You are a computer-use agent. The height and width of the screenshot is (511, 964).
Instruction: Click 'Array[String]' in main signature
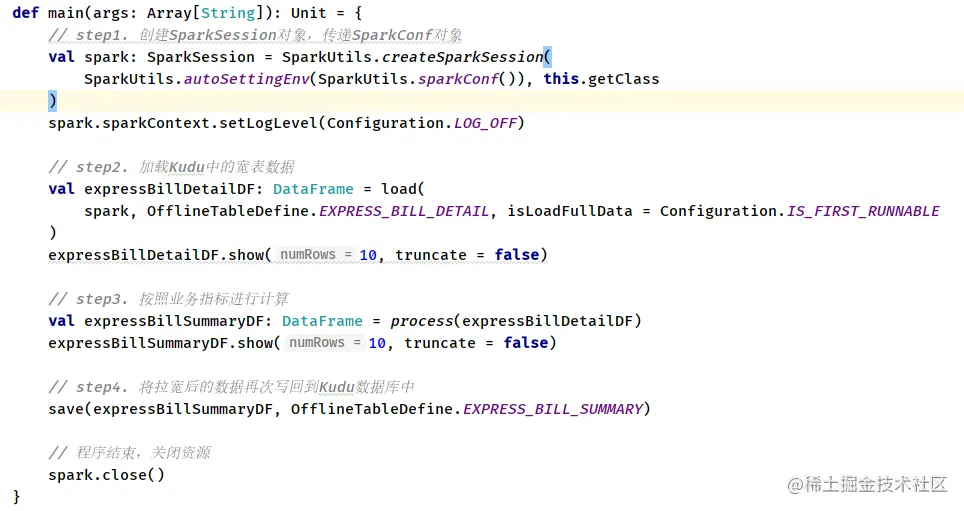point(205,13)
